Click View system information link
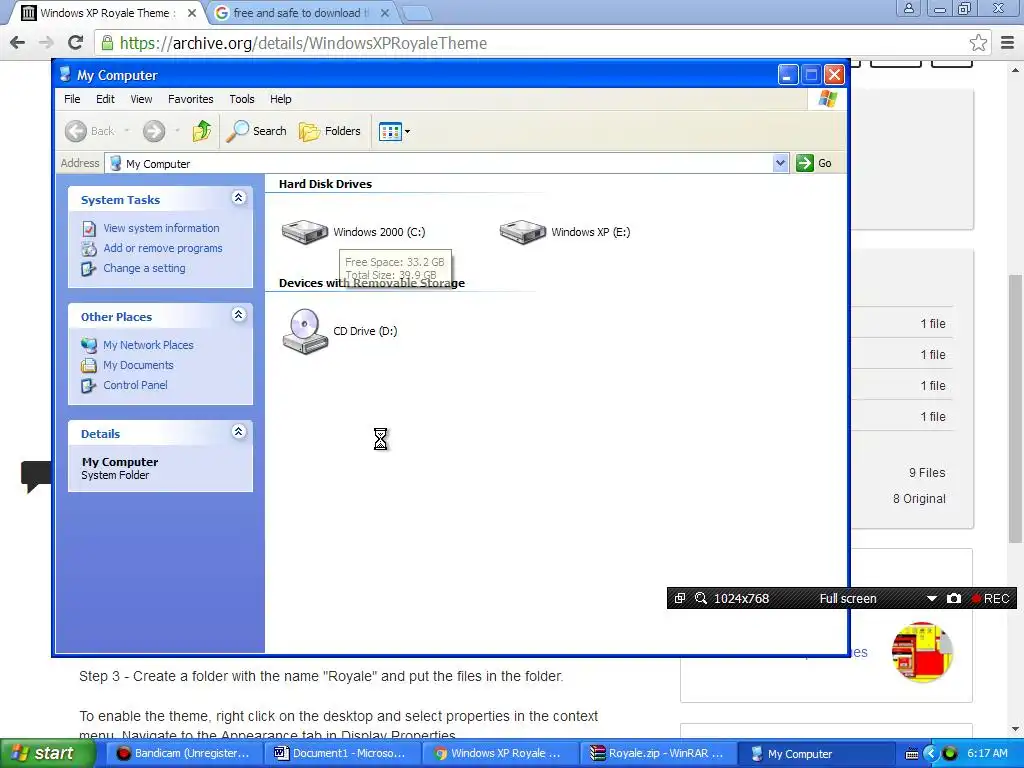This screenshot has width=1024, height=768. tap(161, 228)
